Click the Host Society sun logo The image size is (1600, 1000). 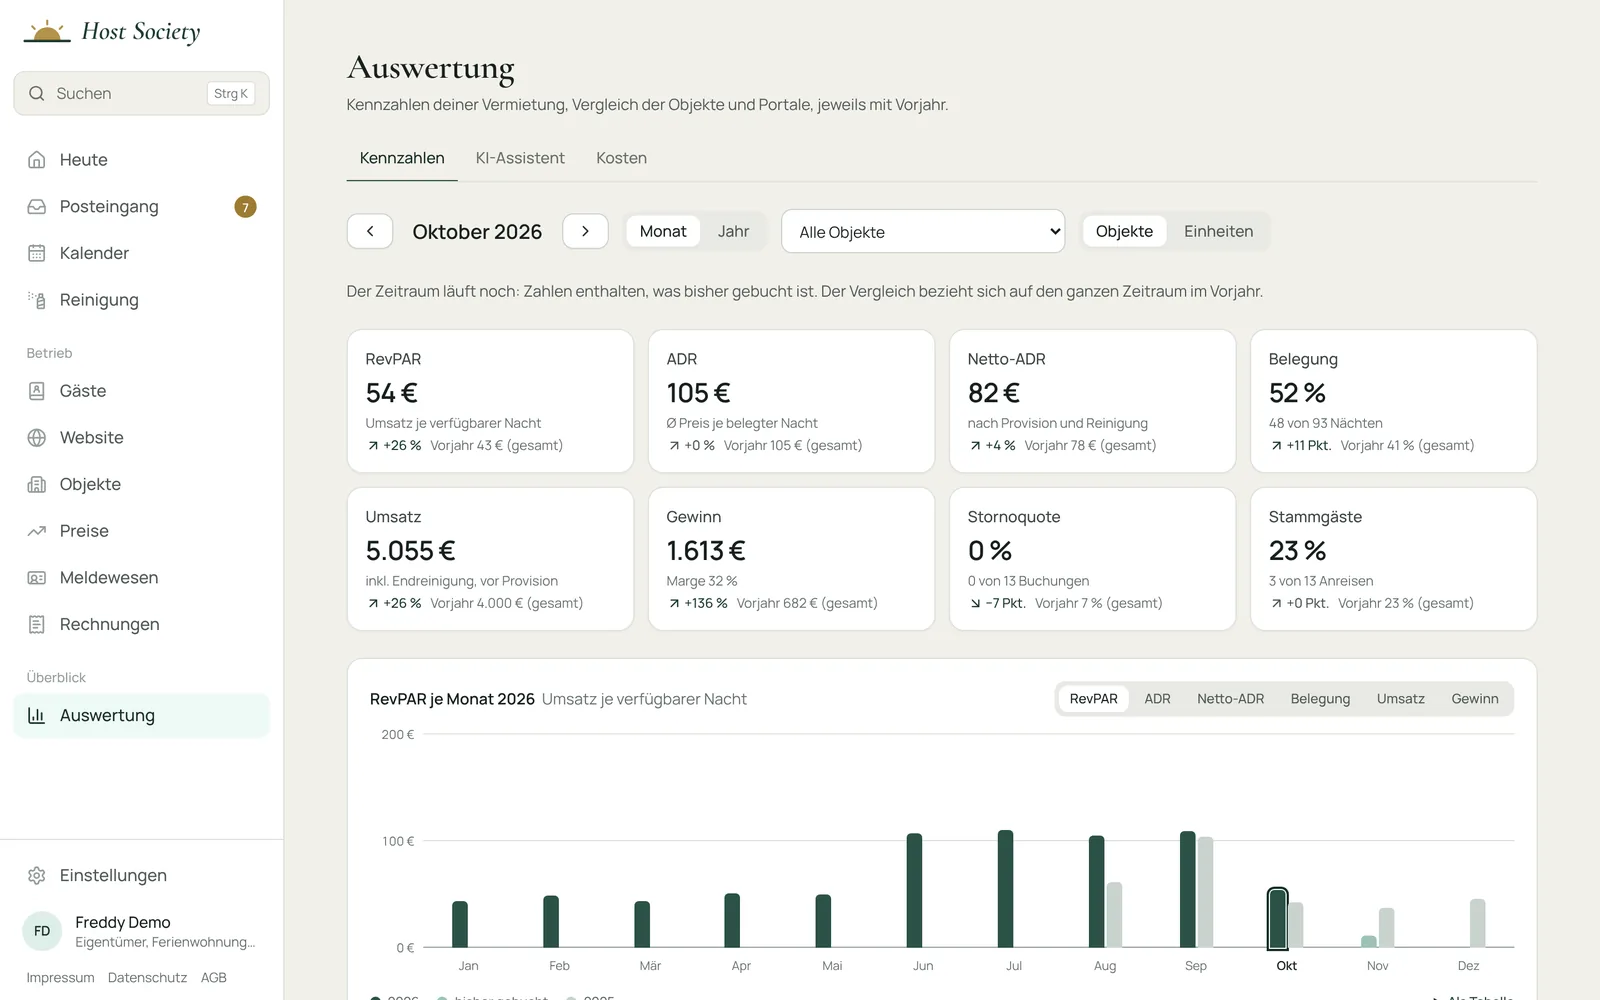point(46,32)
